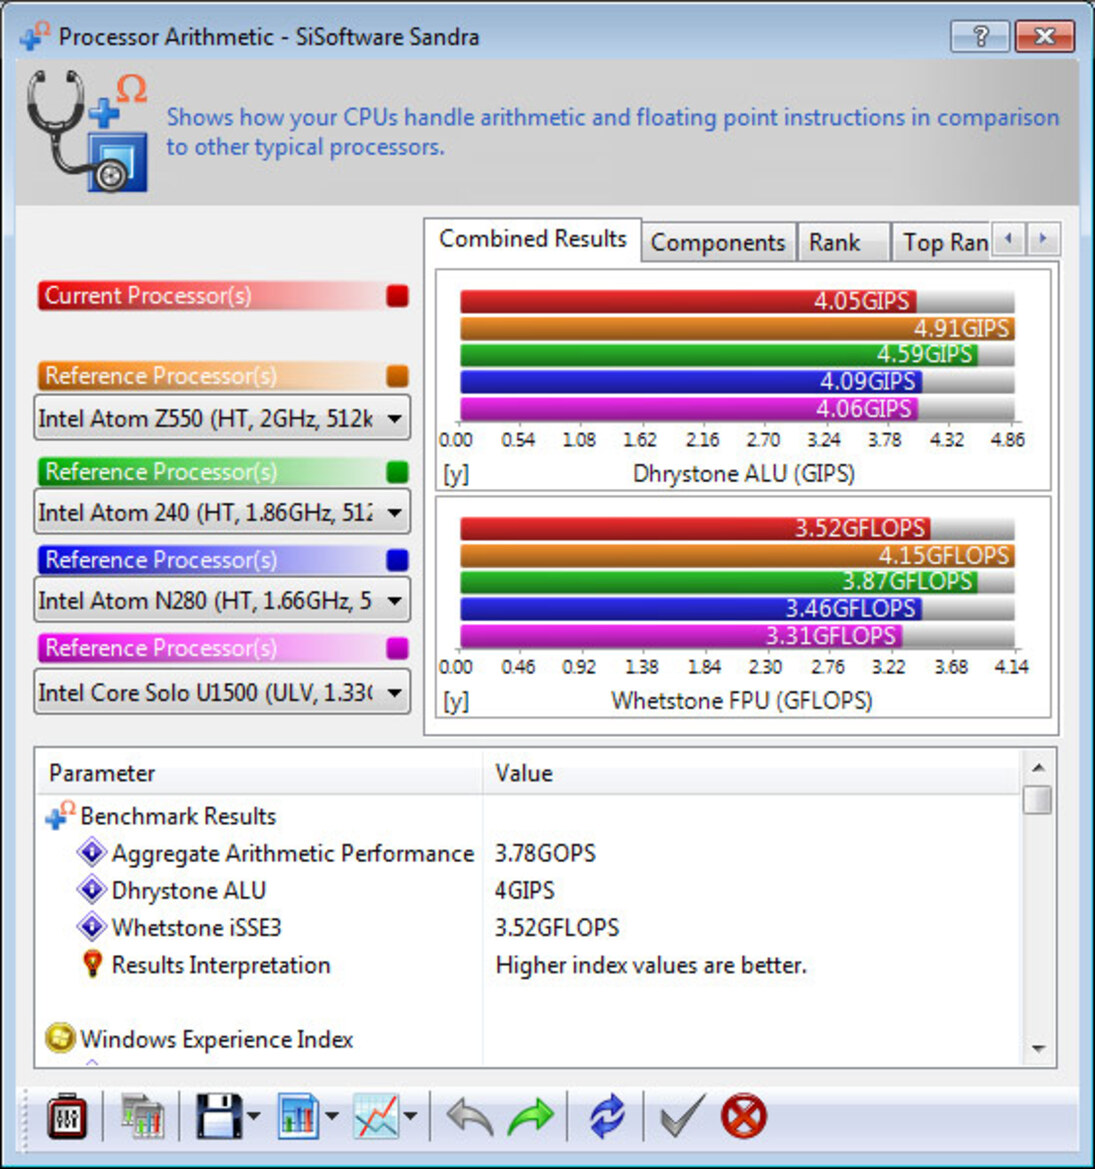The height and width of the screenshot is (1169, 1095).
Task: Click the grey checkmark OK icon
Action: 682,1116
